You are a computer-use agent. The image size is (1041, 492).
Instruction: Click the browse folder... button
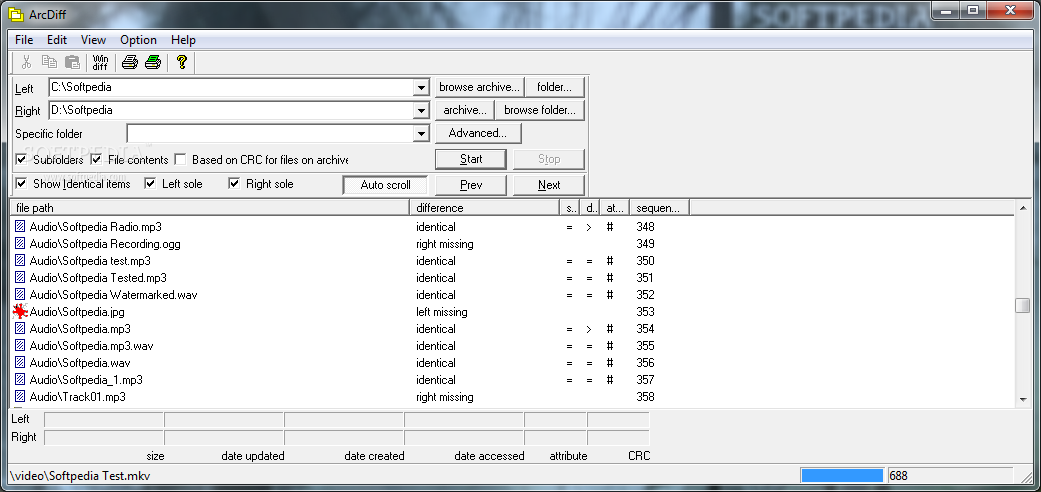[540, 110]
